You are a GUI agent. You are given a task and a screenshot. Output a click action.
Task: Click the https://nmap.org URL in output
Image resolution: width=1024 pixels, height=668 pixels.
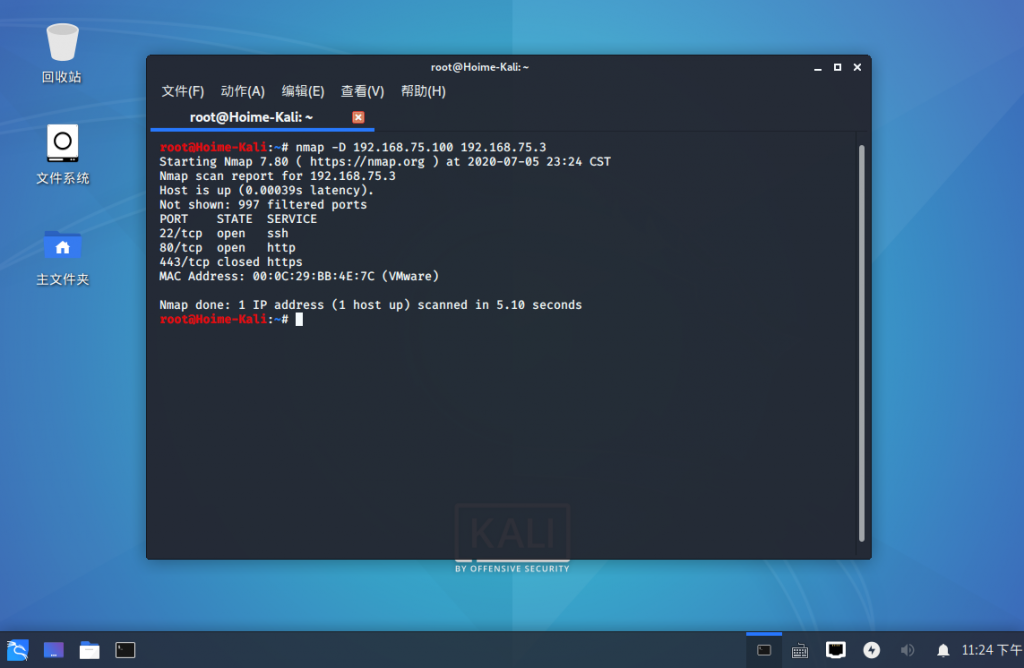tap(367, 161)
